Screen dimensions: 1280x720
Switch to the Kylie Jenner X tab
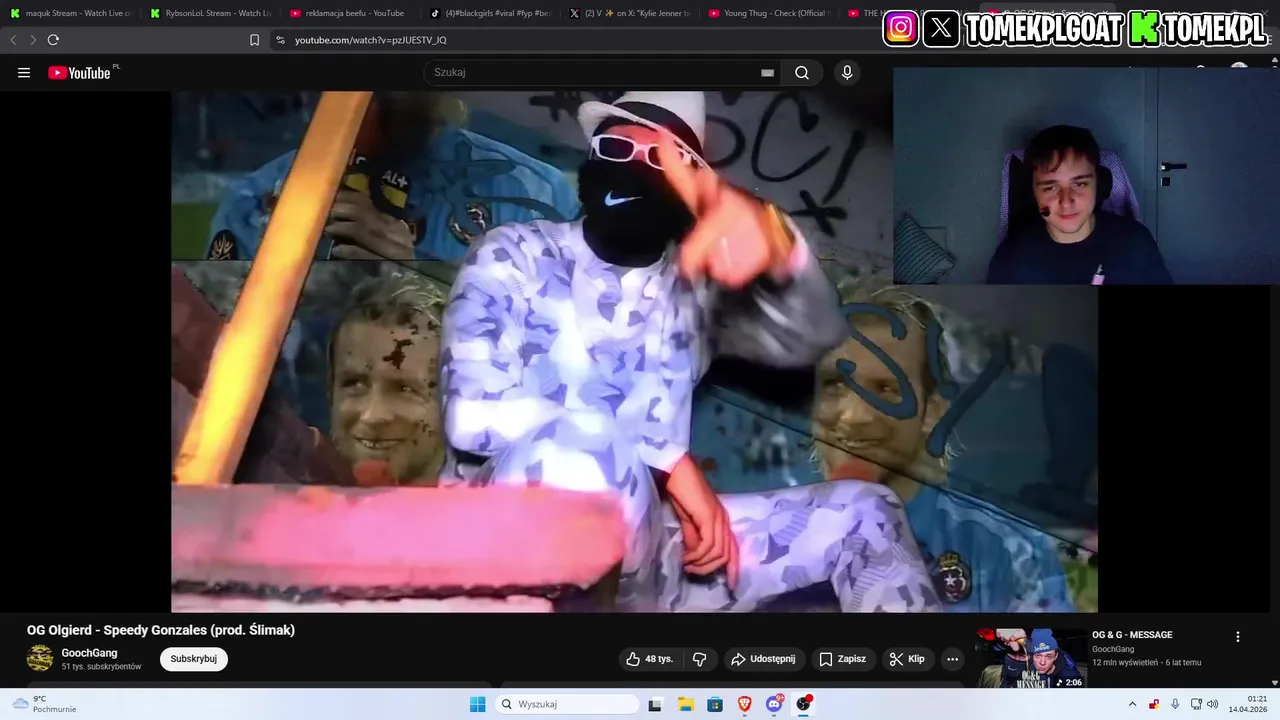pos(629,13)
